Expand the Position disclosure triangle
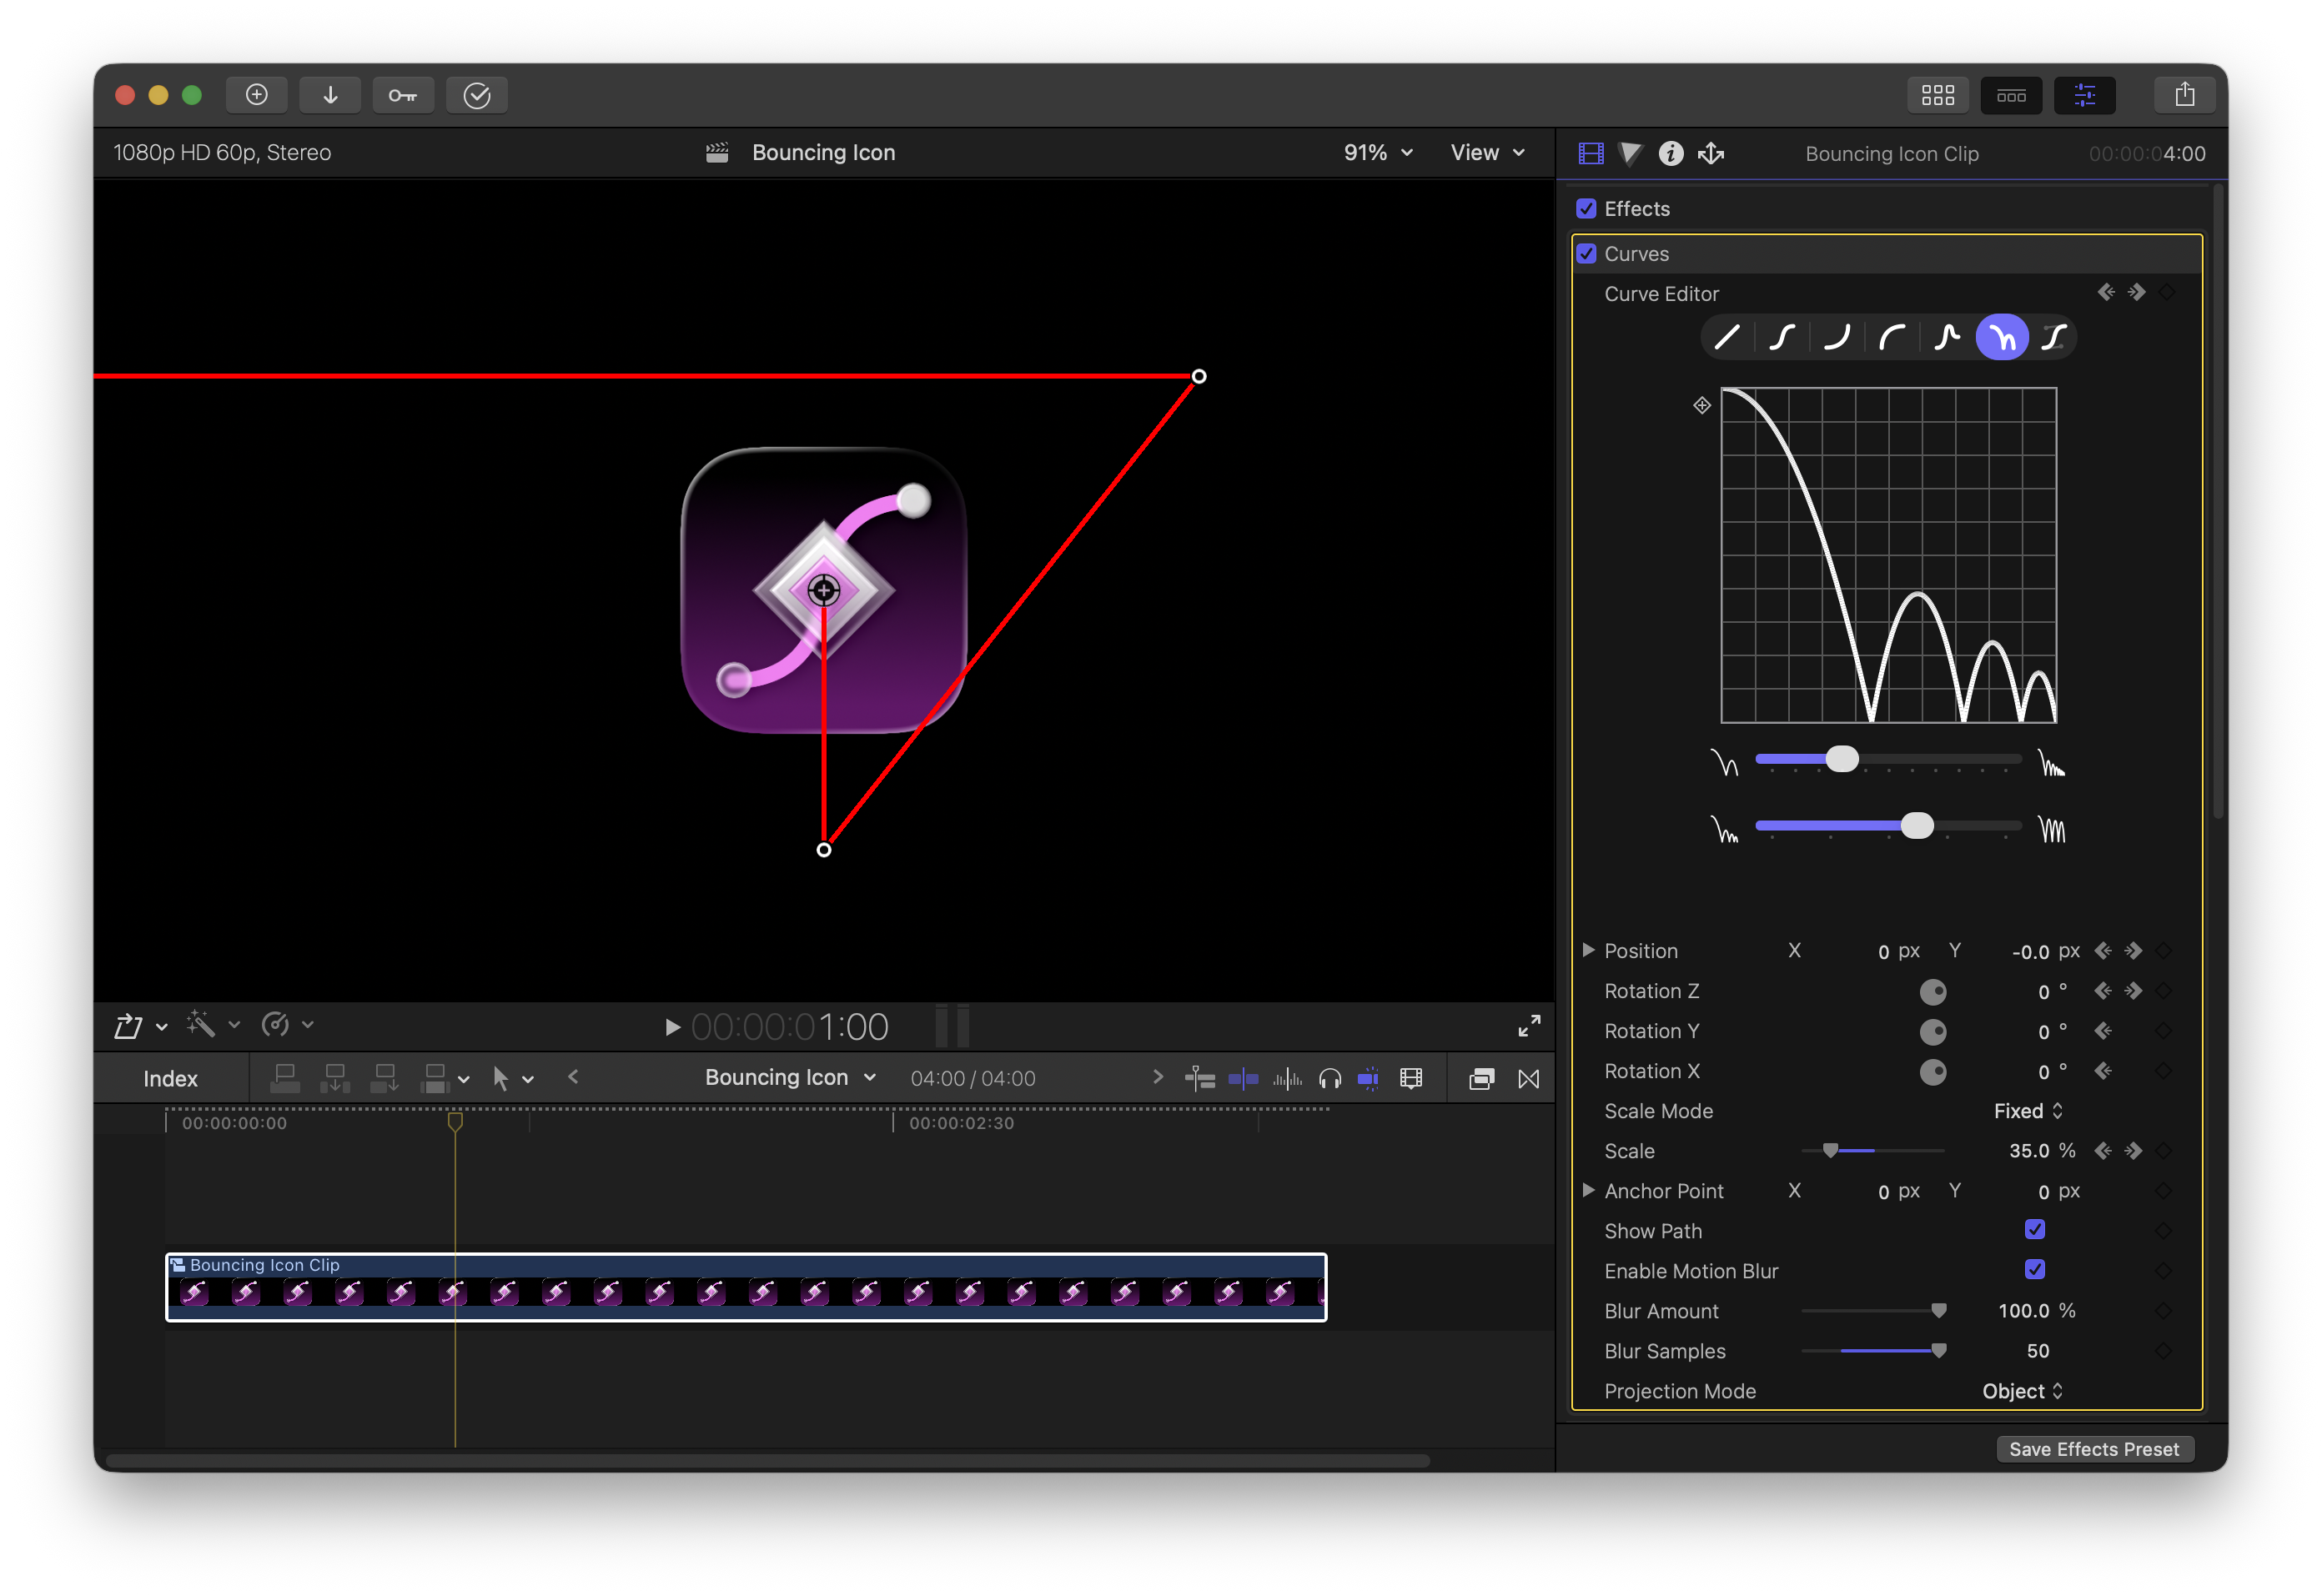This screenshot has width=2322, height=1596. (1588, 950)
